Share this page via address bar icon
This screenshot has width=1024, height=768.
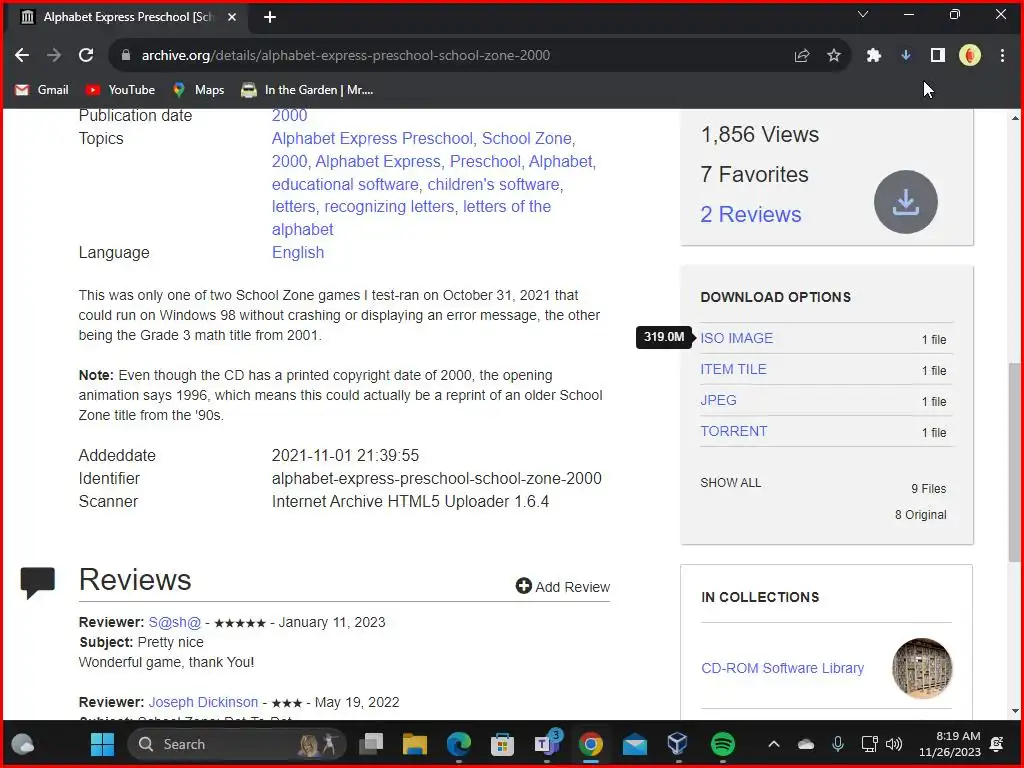pos(802,56)
